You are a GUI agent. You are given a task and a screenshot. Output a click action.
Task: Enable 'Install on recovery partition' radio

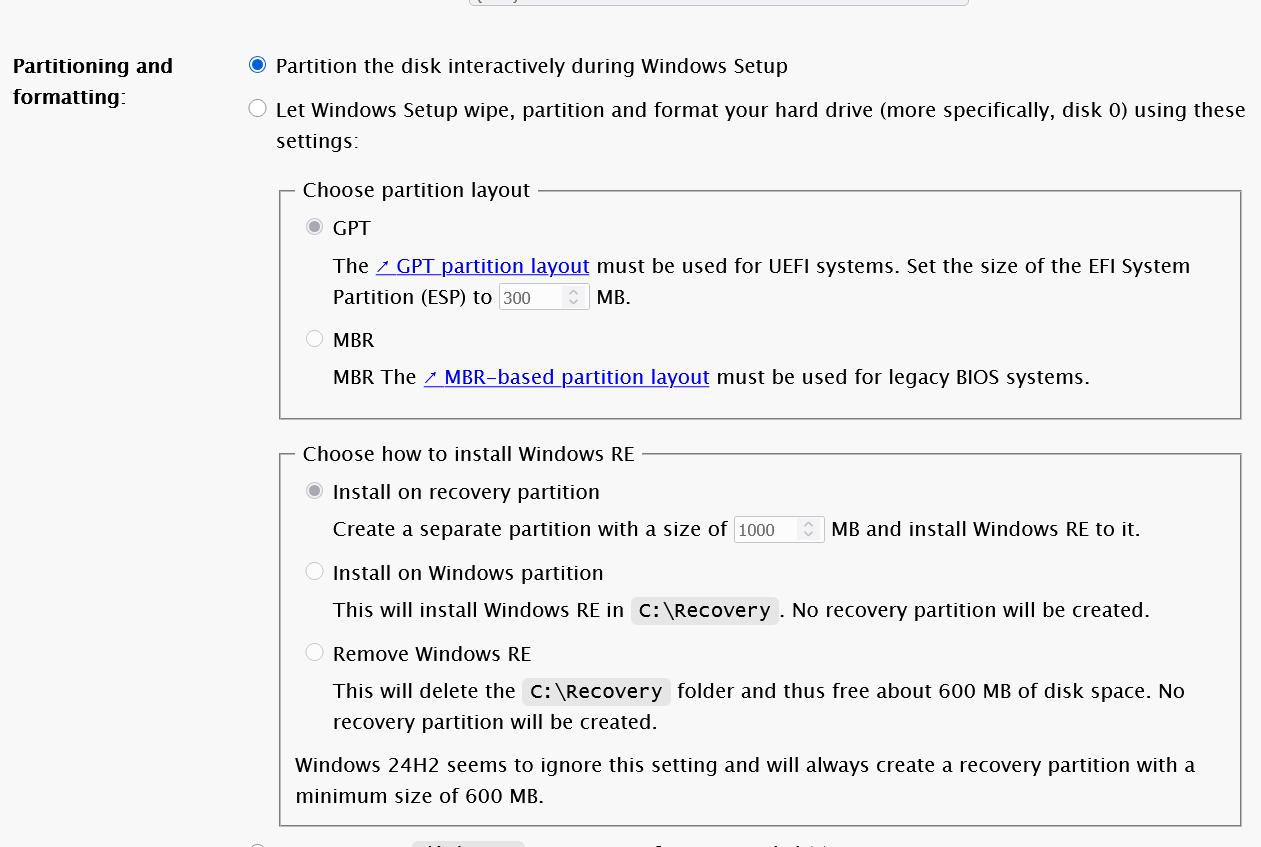[315, 492]
